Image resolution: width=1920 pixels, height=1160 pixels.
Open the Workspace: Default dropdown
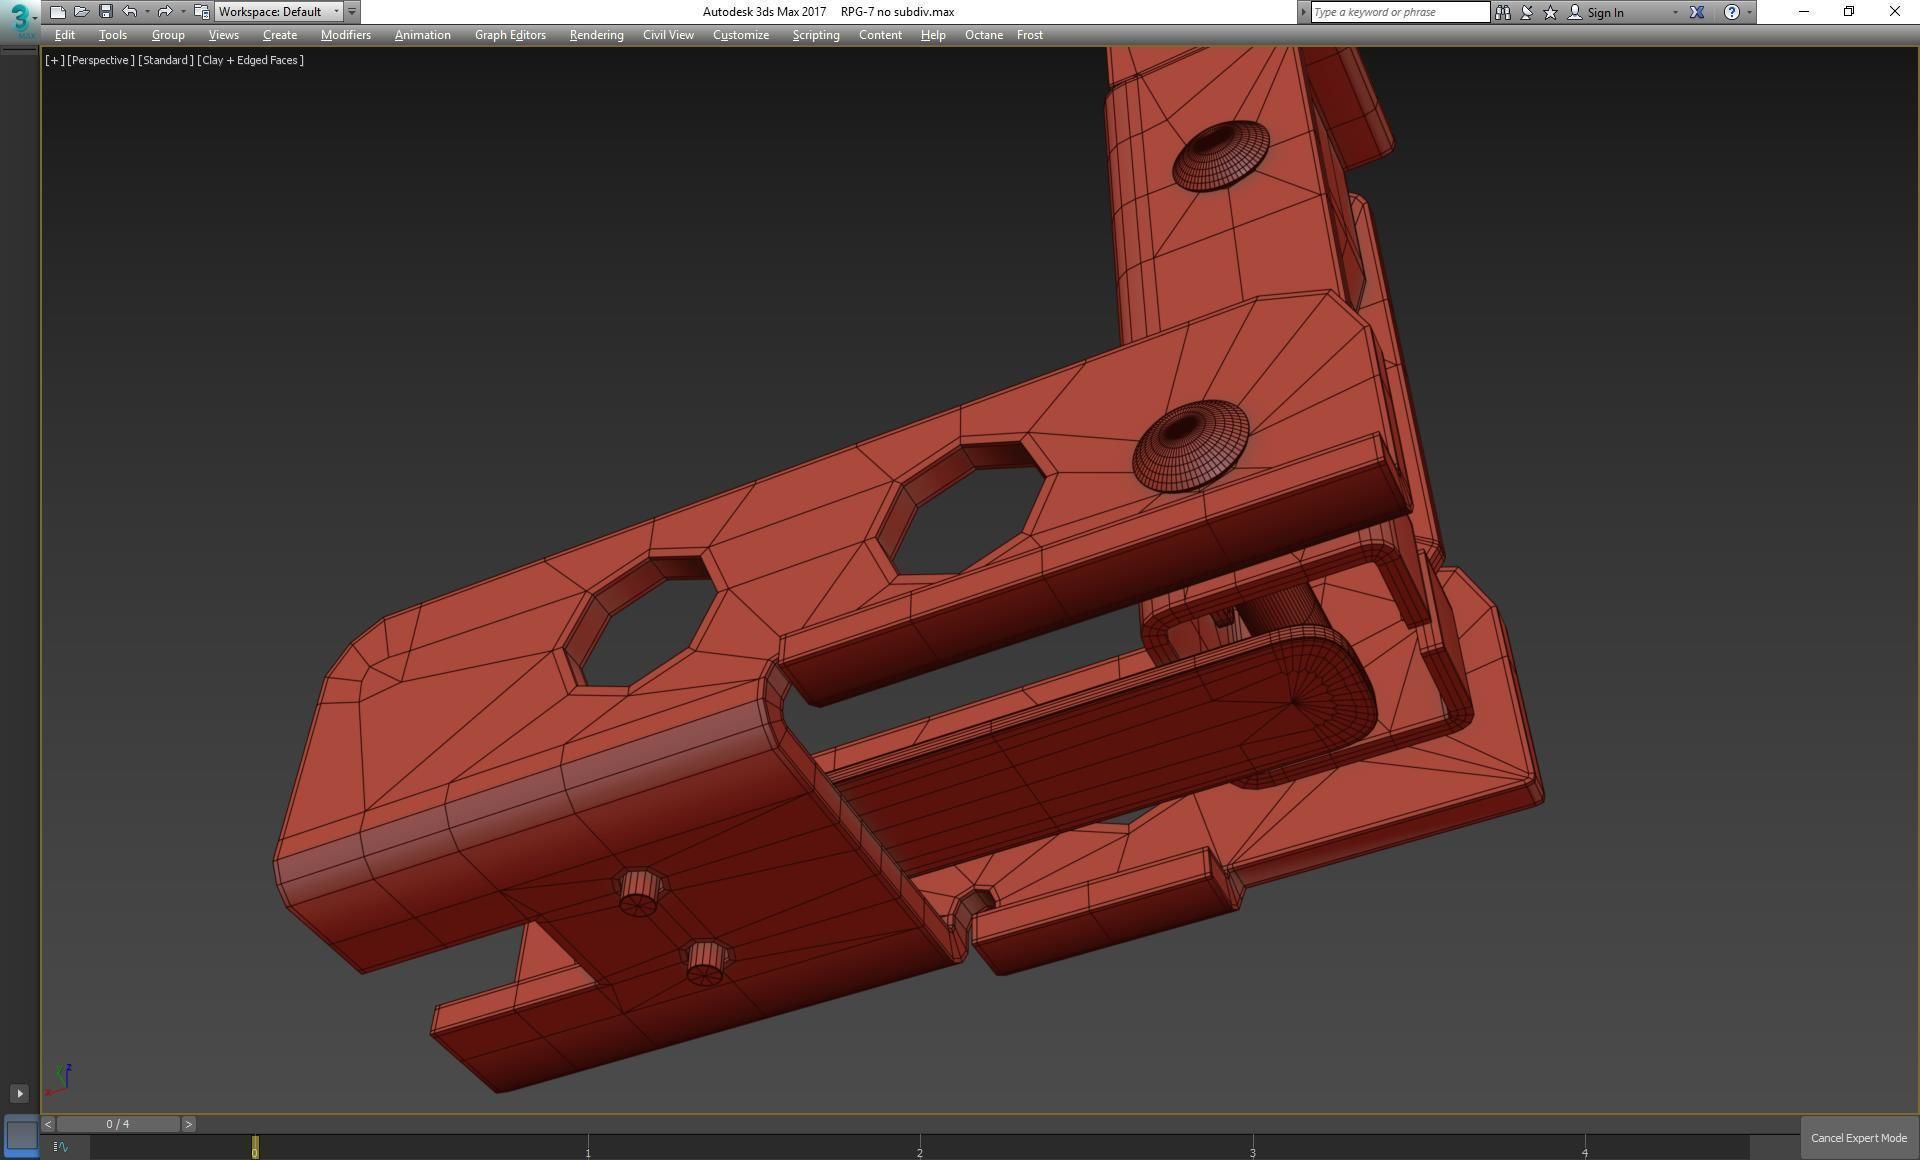pos(278,12)
